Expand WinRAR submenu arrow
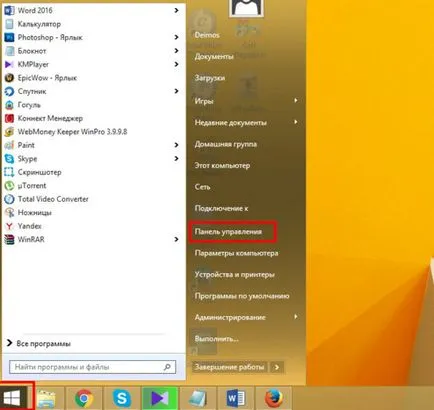 (176, 239)
